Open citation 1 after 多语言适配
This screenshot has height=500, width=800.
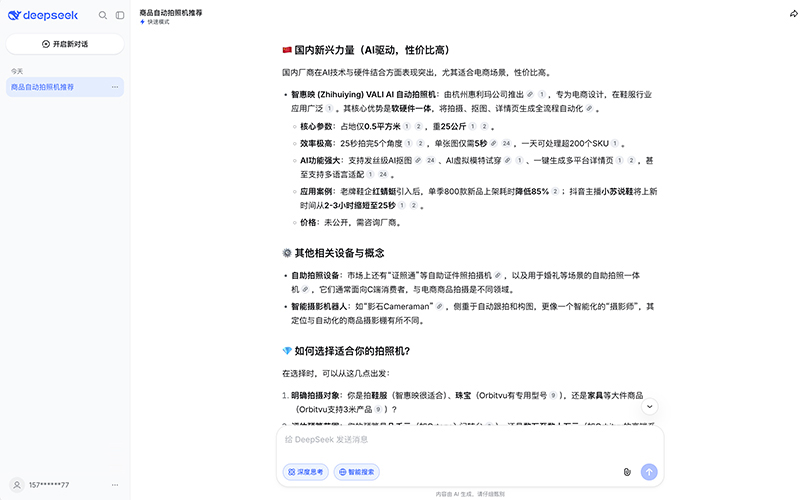point(370,174)
